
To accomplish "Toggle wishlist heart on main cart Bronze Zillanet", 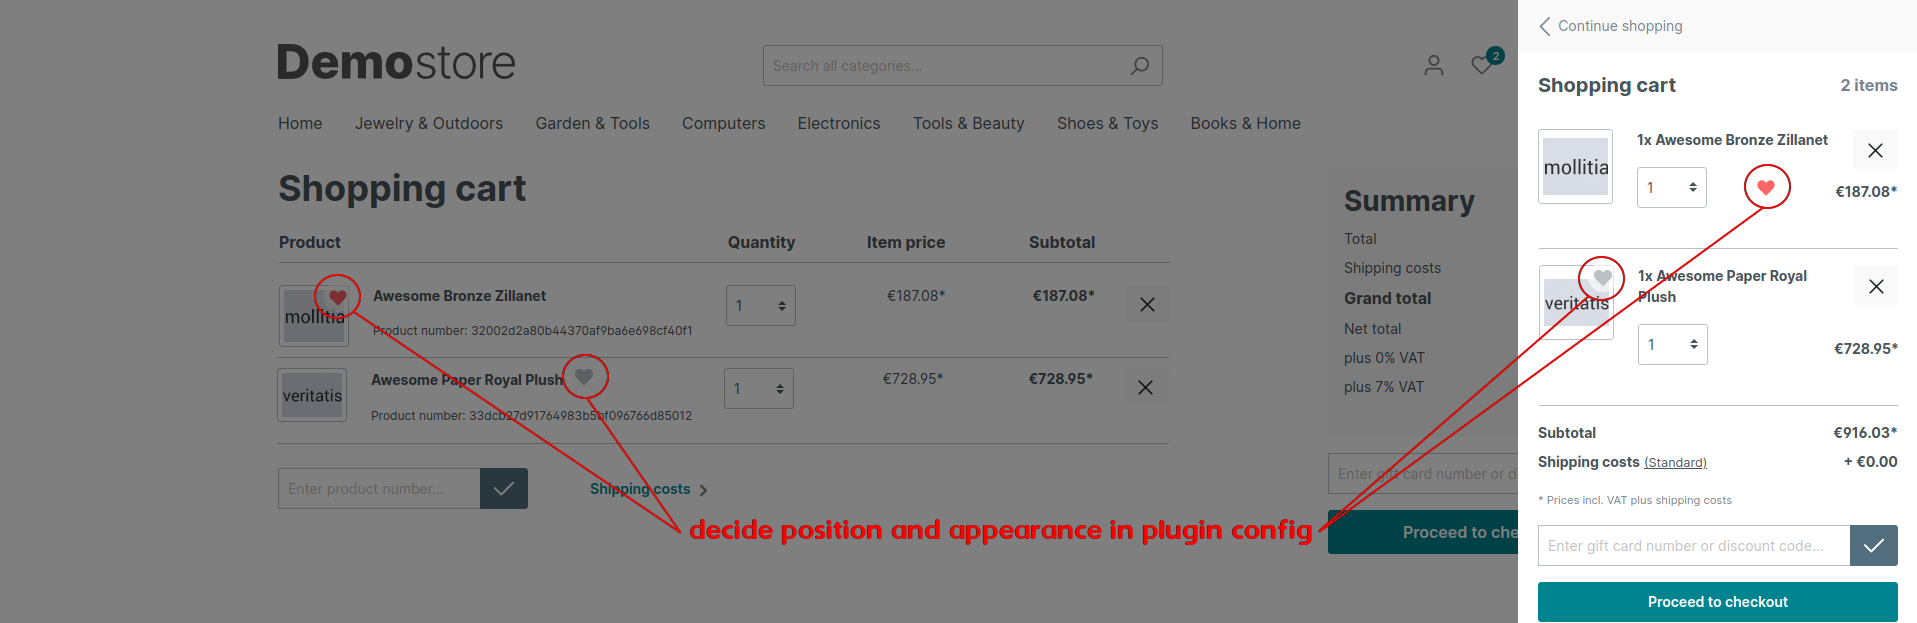I will [338, 297].
